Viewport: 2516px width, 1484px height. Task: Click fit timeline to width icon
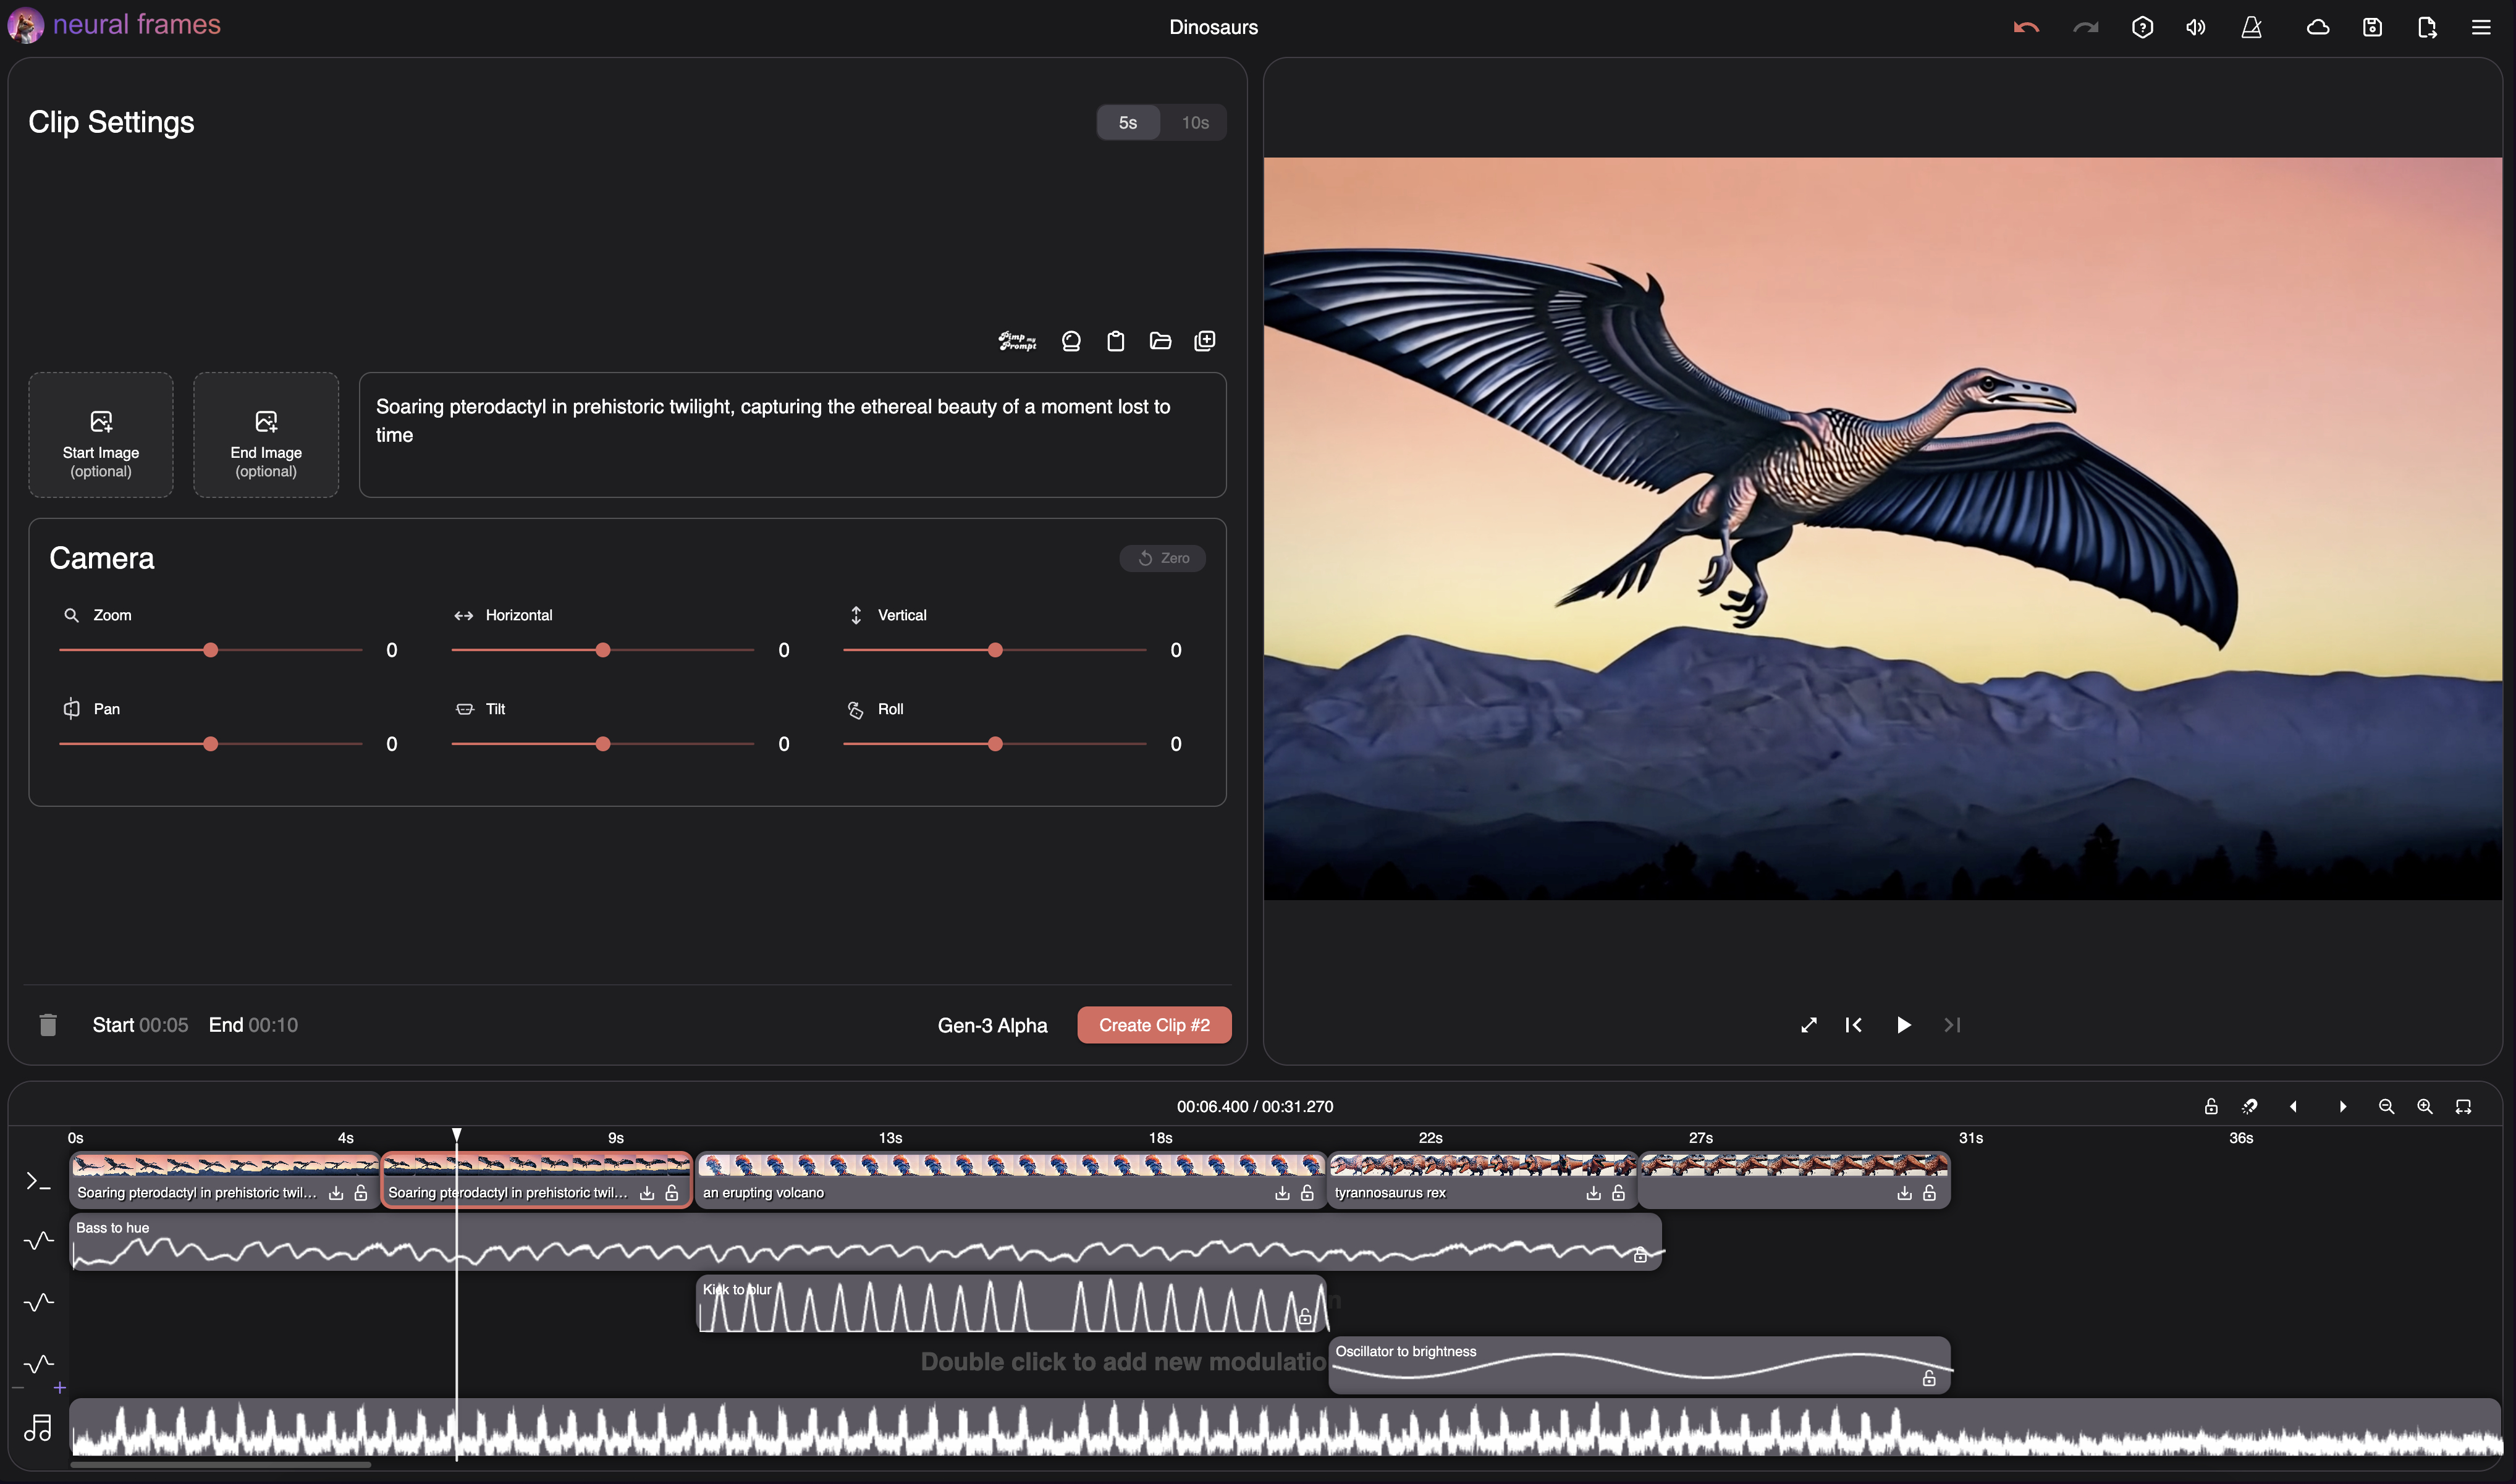[2463, 1106]
